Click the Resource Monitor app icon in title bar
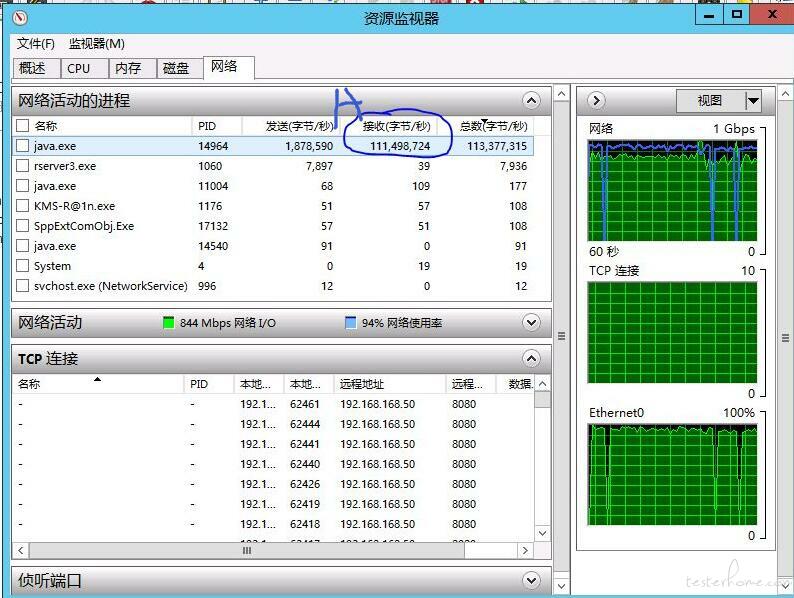 pos(19,18)
